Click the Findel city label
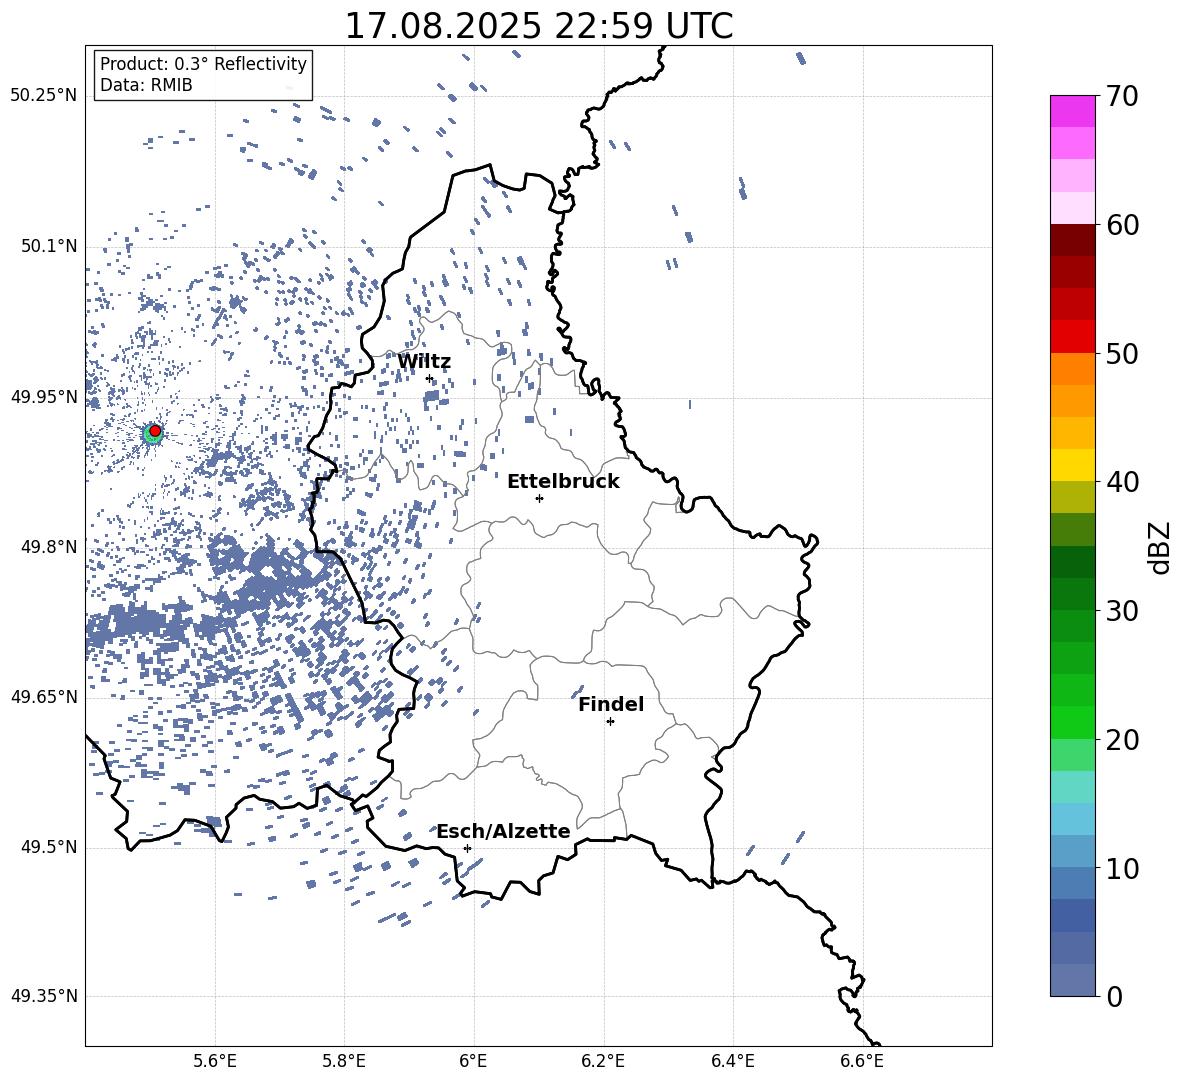Viewport: 1184px width, 1081px height. point(611,704)
